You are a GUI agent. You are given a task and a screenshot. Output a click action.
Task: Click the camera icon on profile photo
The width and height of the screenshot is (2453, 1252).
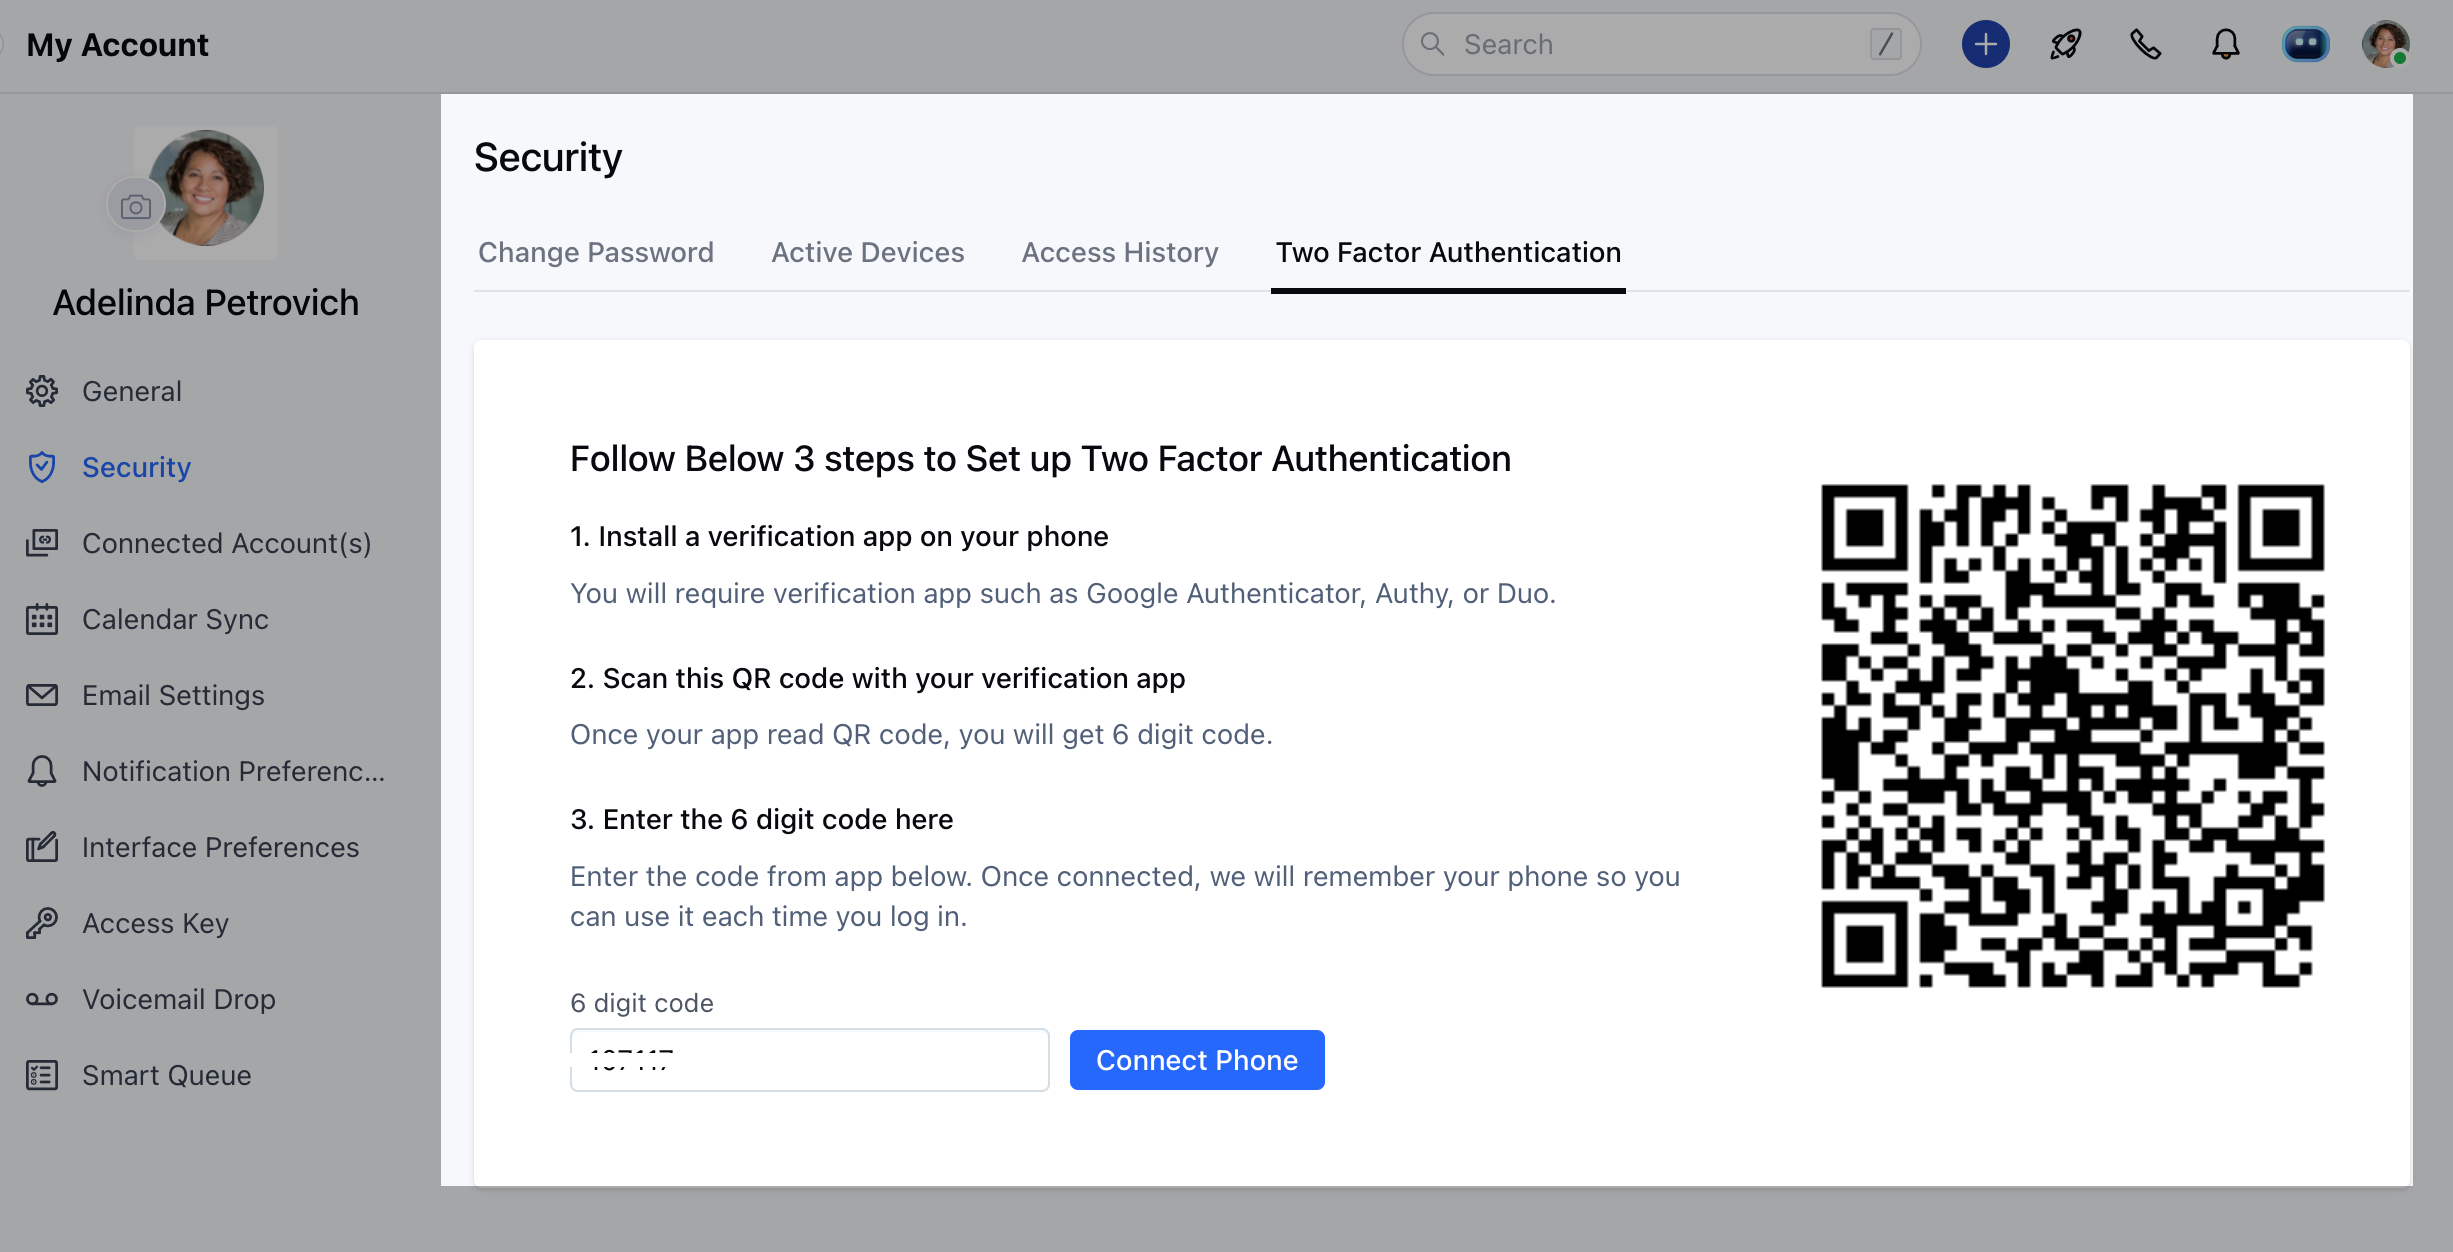[136, 207]
